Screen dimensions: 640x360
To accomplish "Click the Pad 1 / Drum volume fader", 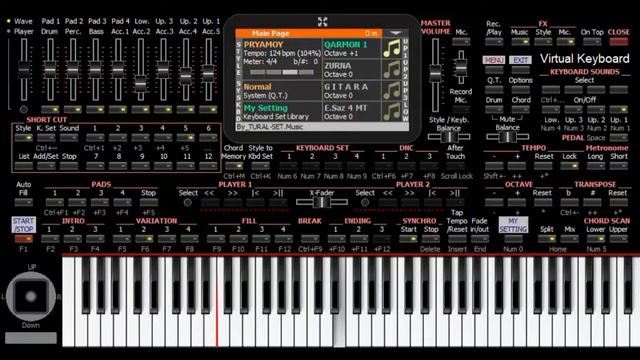I will point(50,69).
